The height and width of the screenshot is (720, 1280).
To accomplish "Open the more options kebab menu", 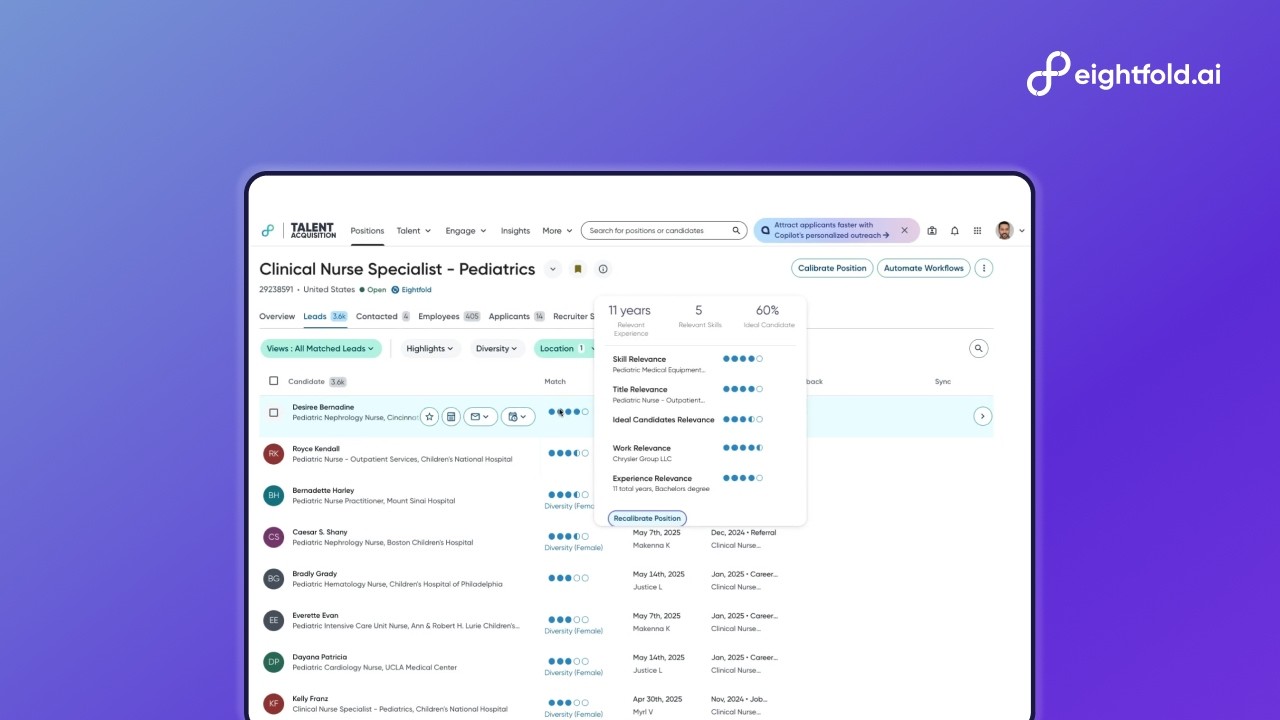I will click(x=984, y=268).
